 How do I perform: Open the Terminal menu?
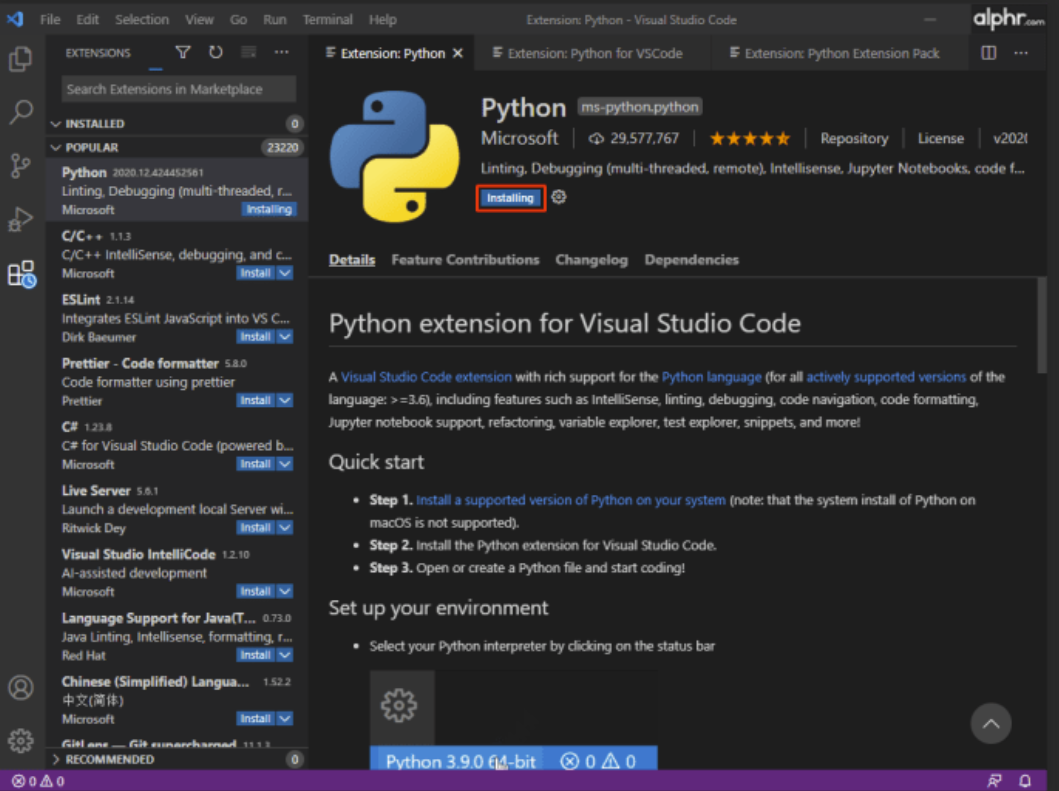point(328,20)
